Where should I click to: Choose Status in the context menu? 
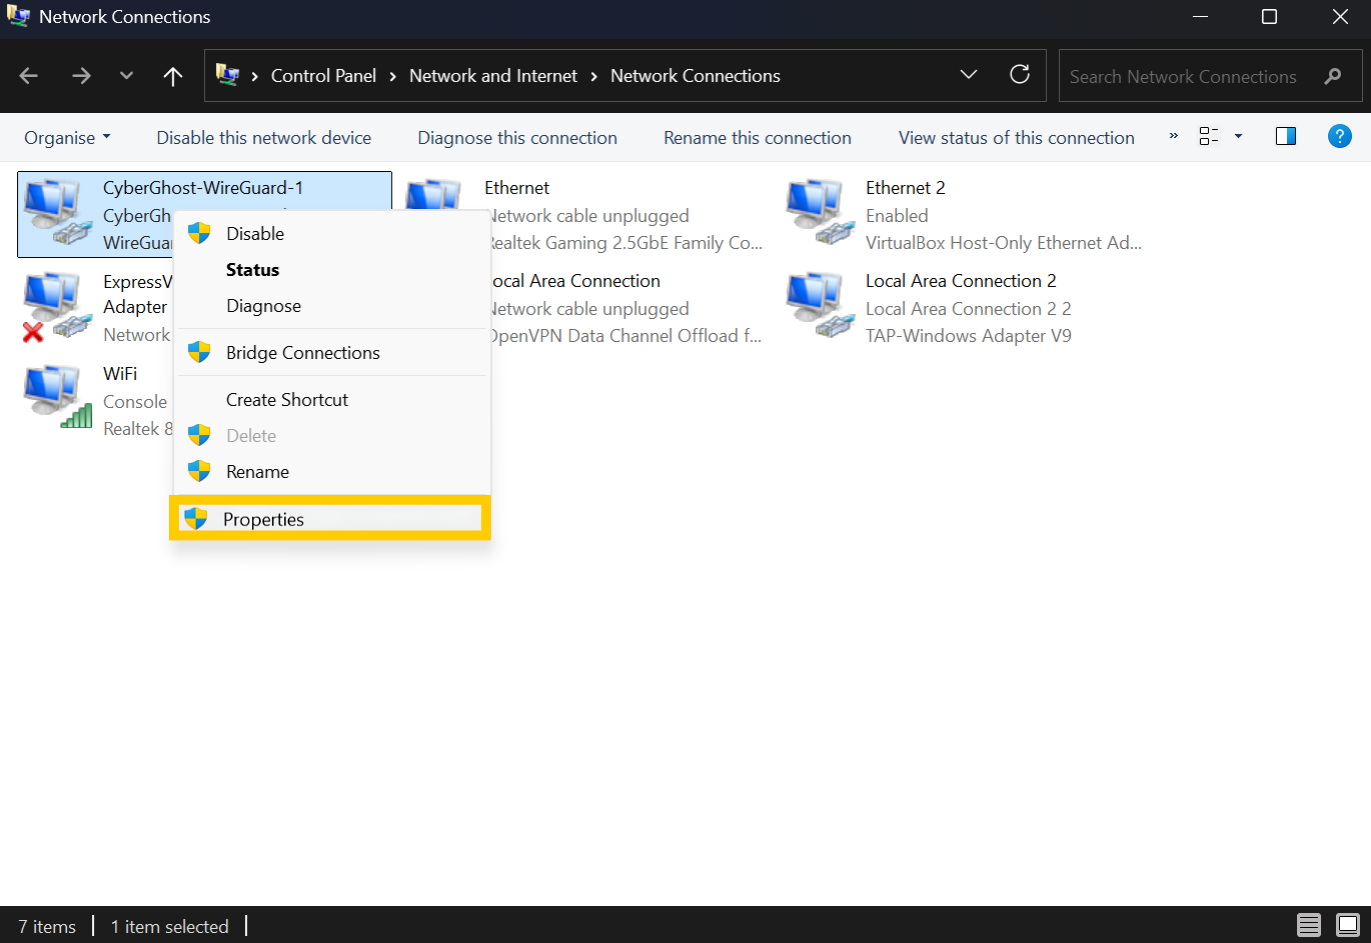tap(334, 270)
